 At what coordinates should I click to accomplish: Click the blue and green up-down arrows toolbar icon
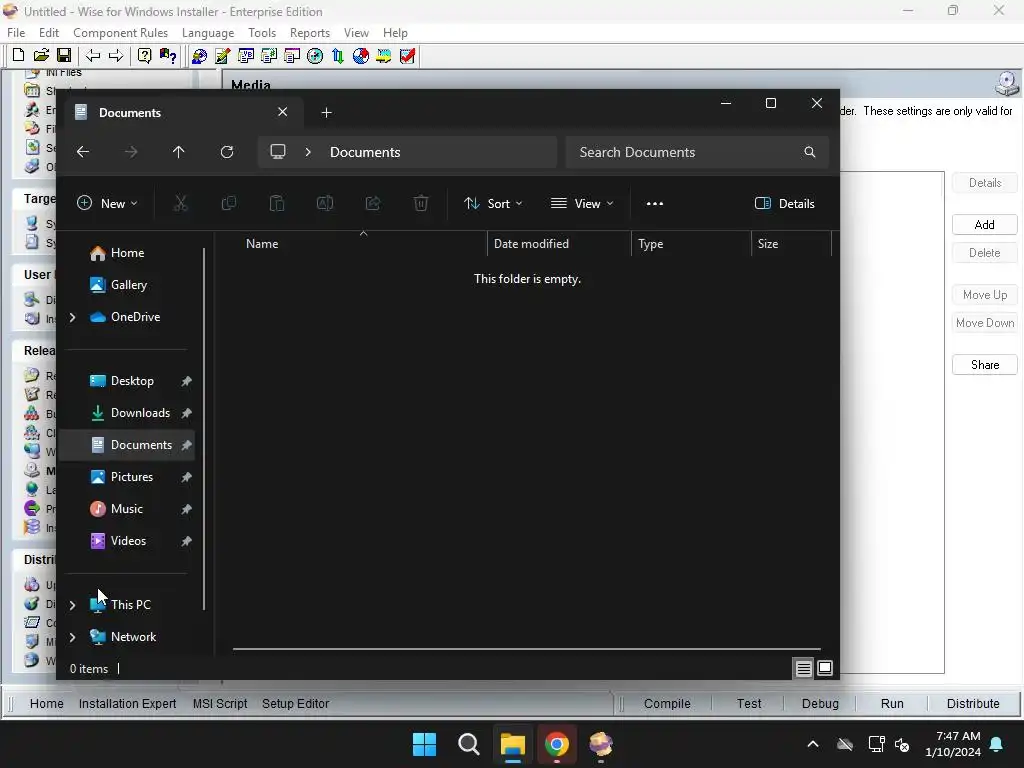338,56
